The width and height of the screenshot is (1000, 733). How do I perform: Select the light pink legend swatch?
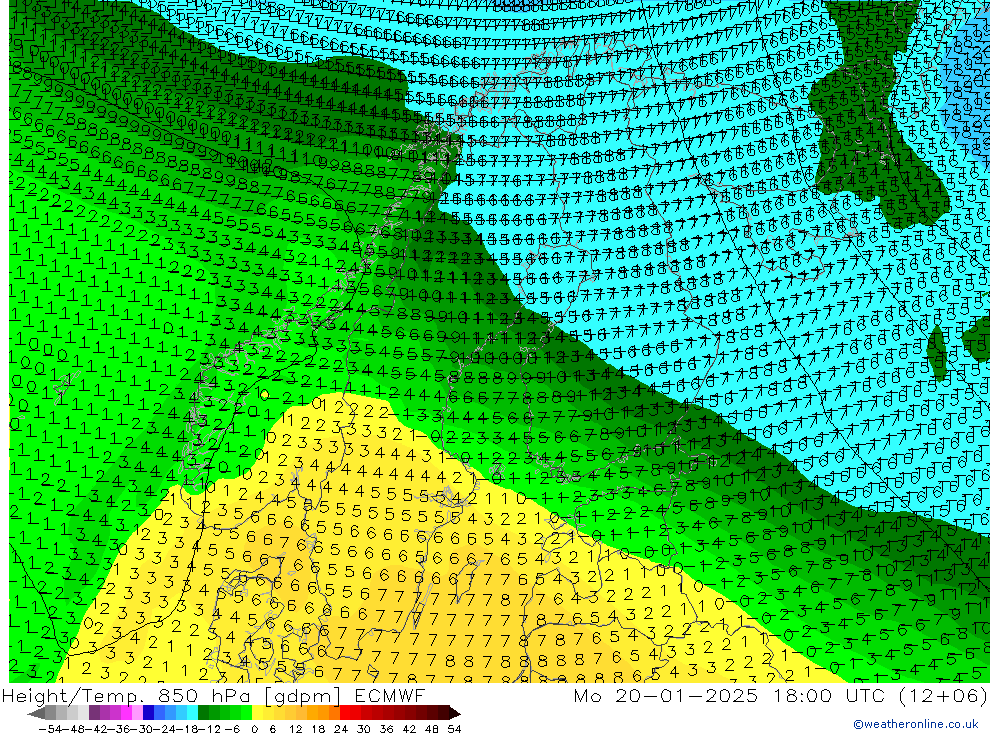137,713
